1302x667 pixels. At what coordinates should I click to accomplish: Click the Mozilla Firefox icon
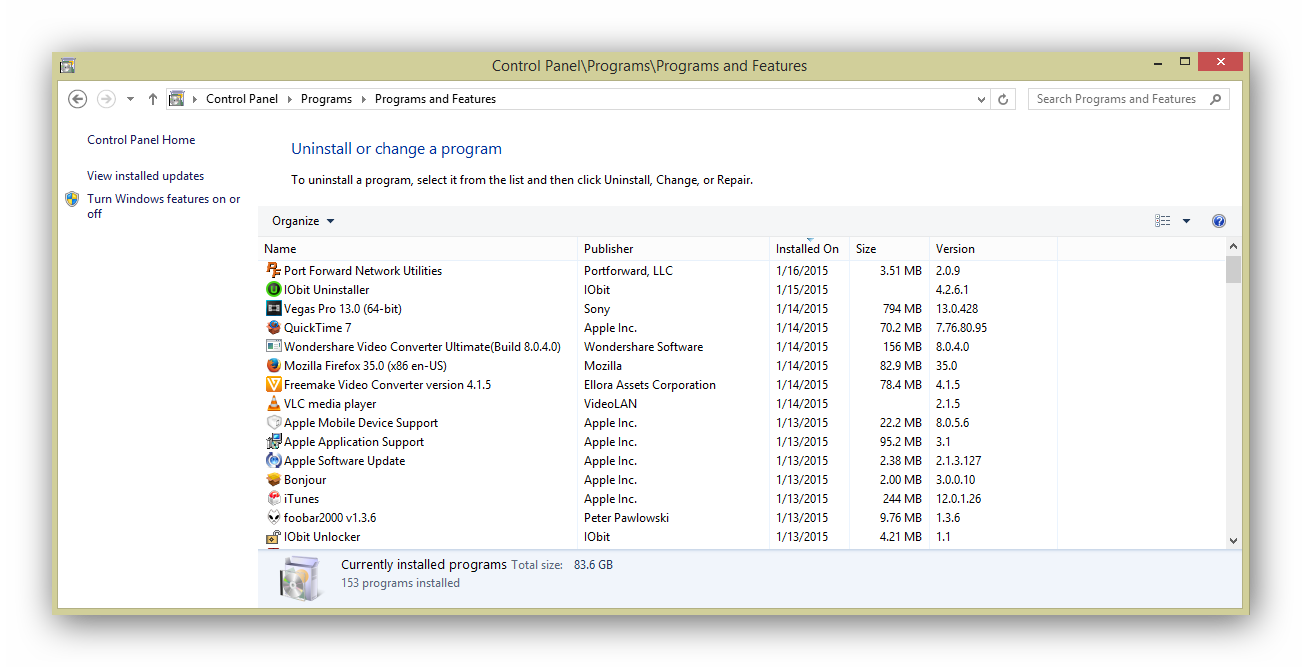coord(274,365)
